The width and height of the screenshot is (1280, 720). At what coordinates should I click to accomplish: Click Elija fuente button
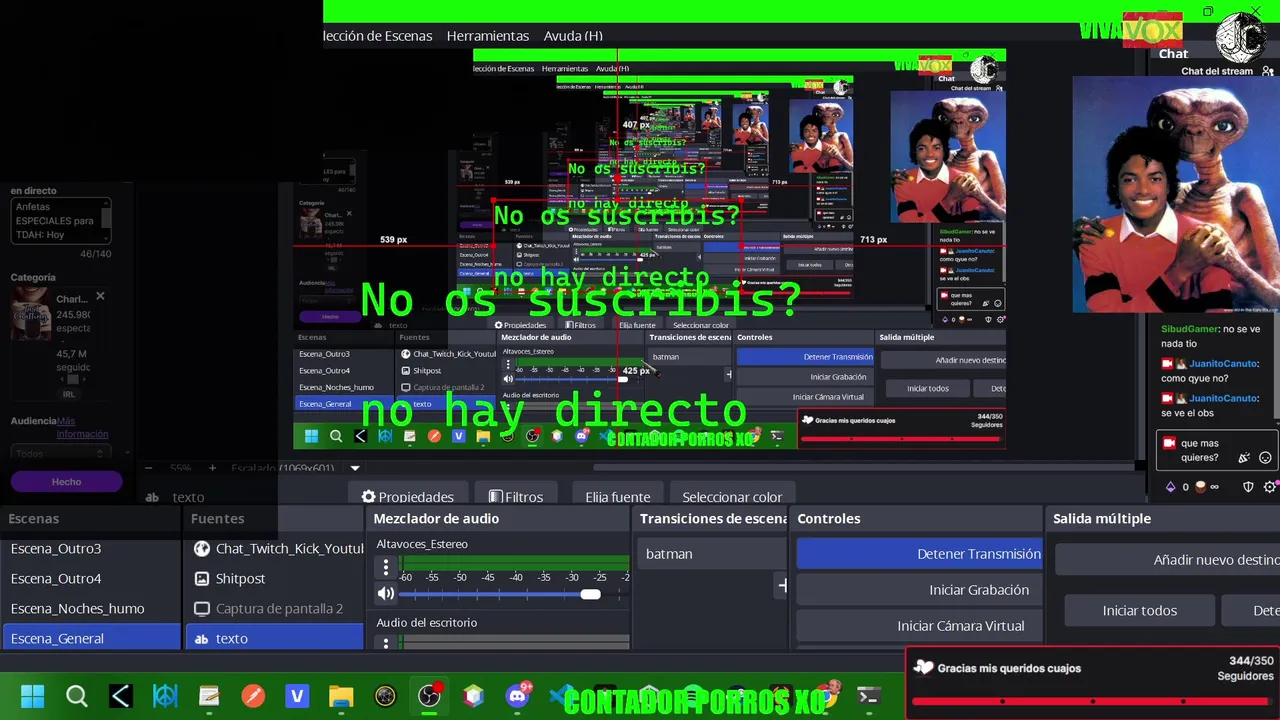point(618,496)
